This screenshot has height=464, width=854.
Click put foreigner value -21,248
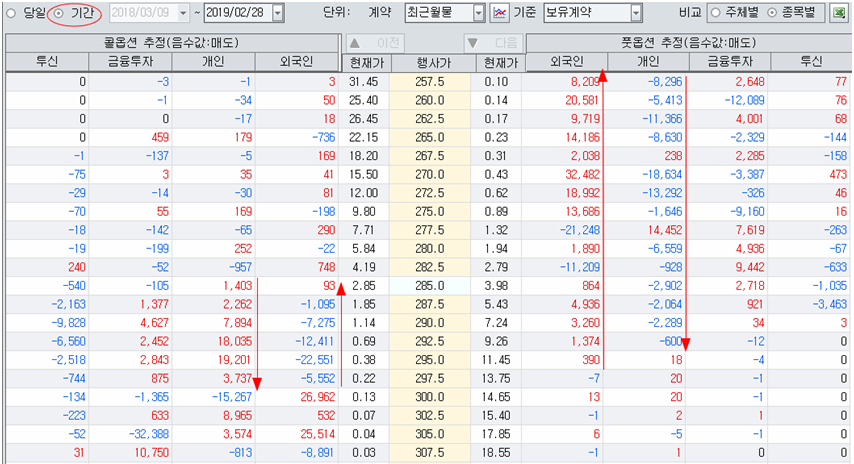click(x=580, y=230)
